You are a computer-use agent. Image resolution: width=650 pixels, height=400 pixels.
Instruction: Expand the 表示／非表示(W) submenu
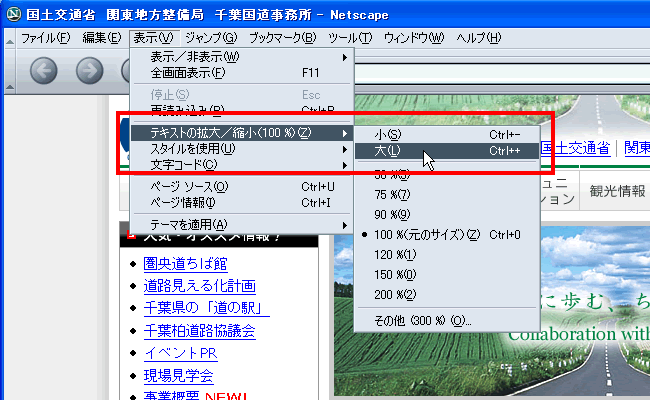242,57
